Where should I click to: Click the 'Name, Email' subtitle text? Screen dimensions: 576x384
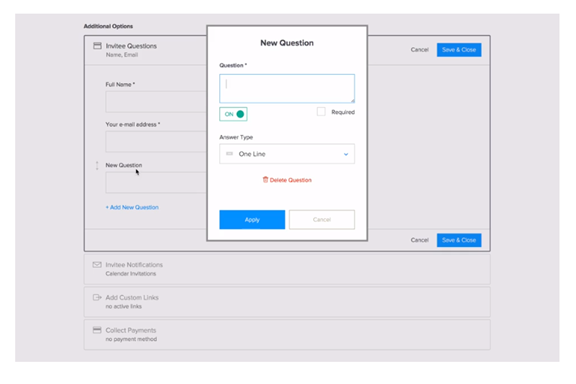pyautogui.click(x=122, y=55)
